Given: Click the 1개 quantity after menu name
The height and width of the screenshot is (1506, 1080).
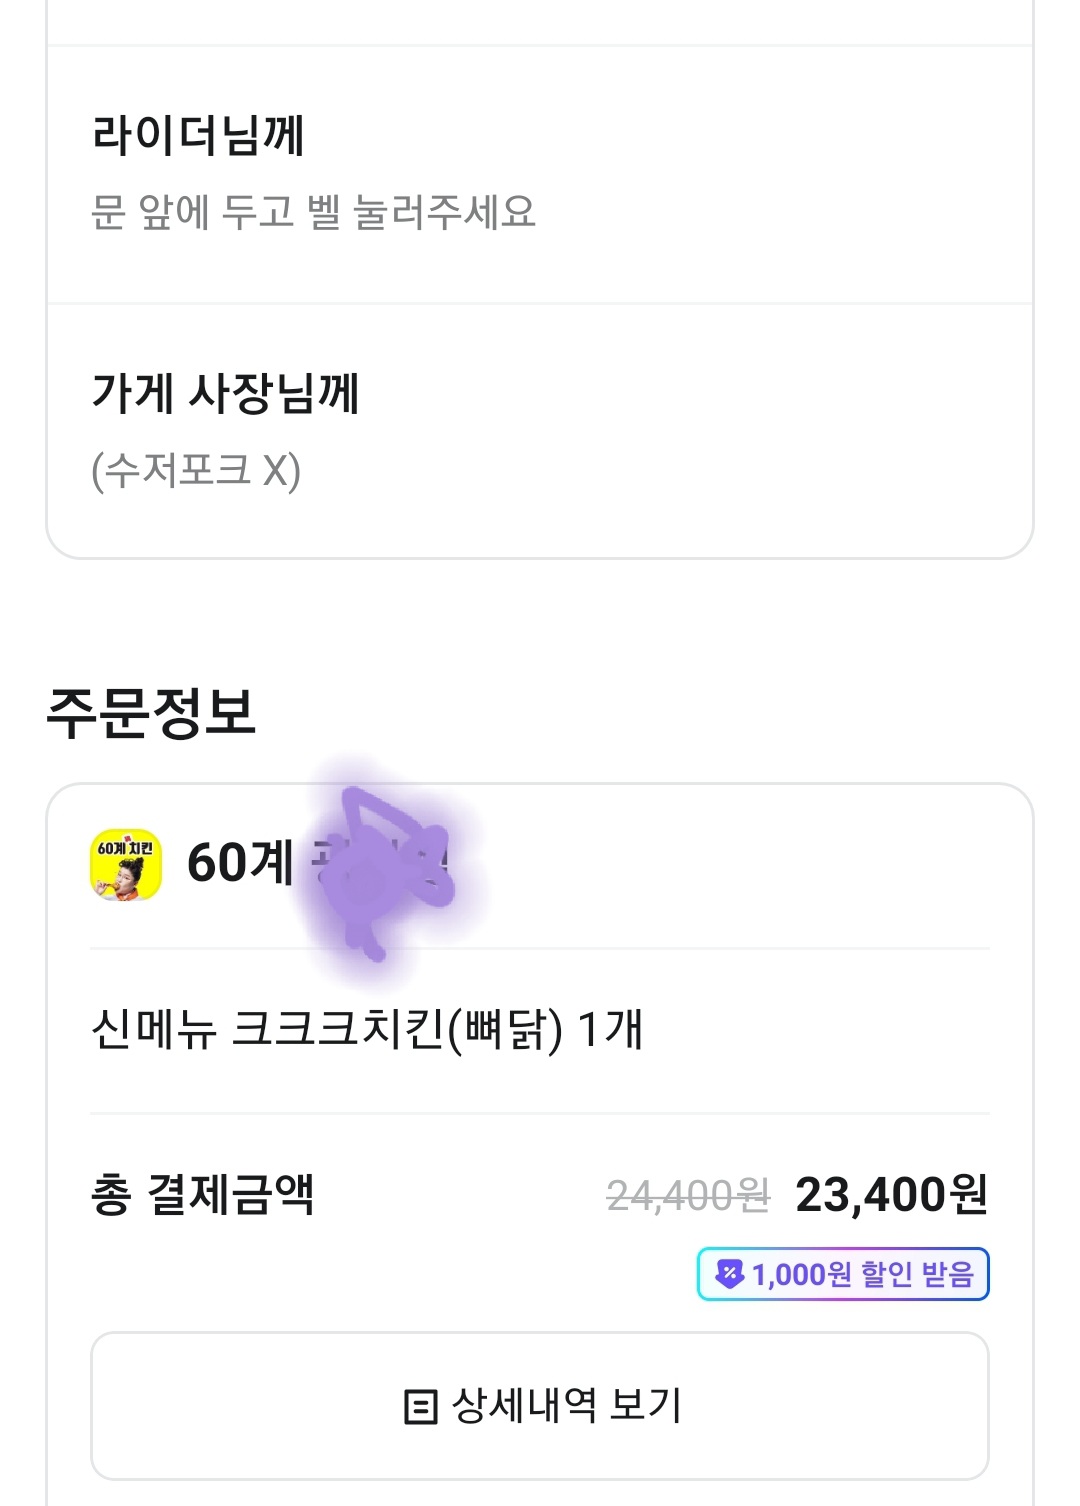Looking at the screenshot, I should [x=610, y=1029].
